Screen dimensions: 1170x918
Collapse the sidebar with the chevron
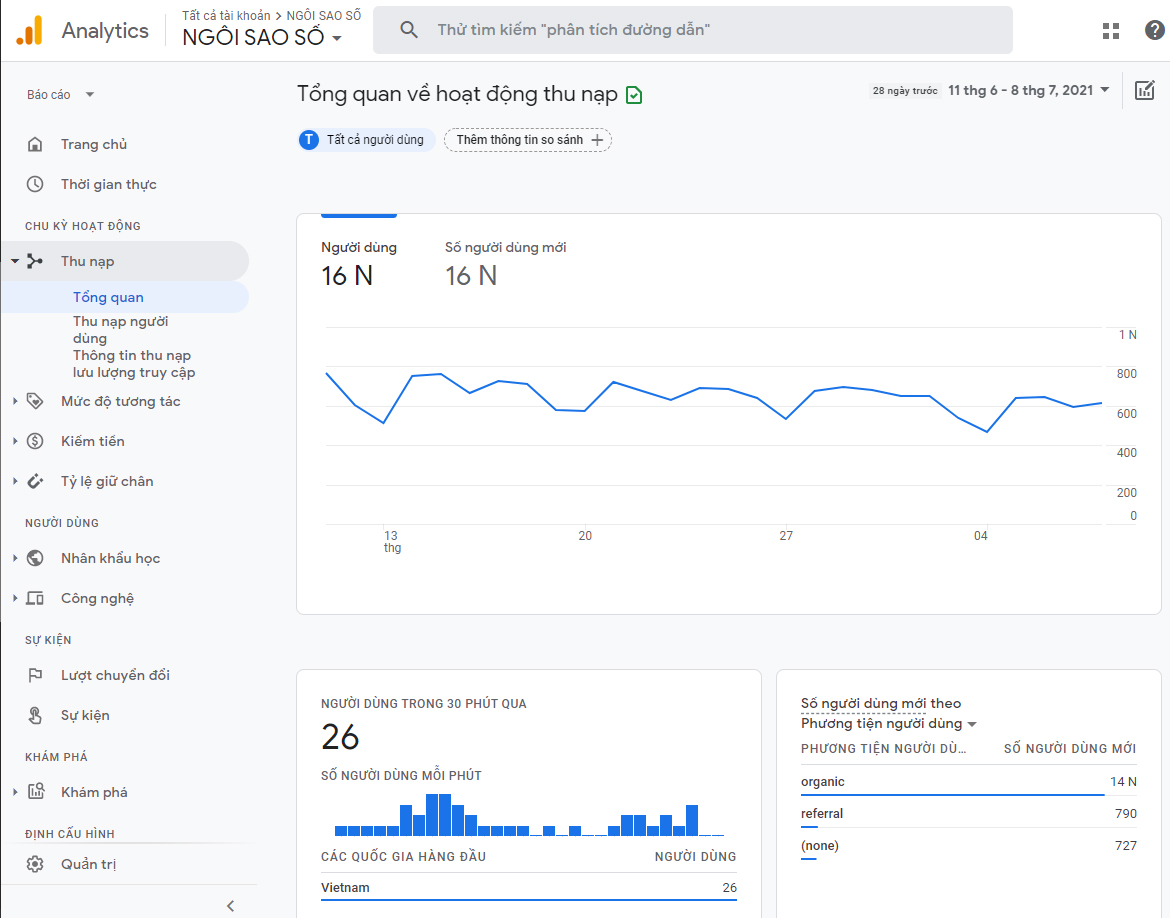(230, 905)
